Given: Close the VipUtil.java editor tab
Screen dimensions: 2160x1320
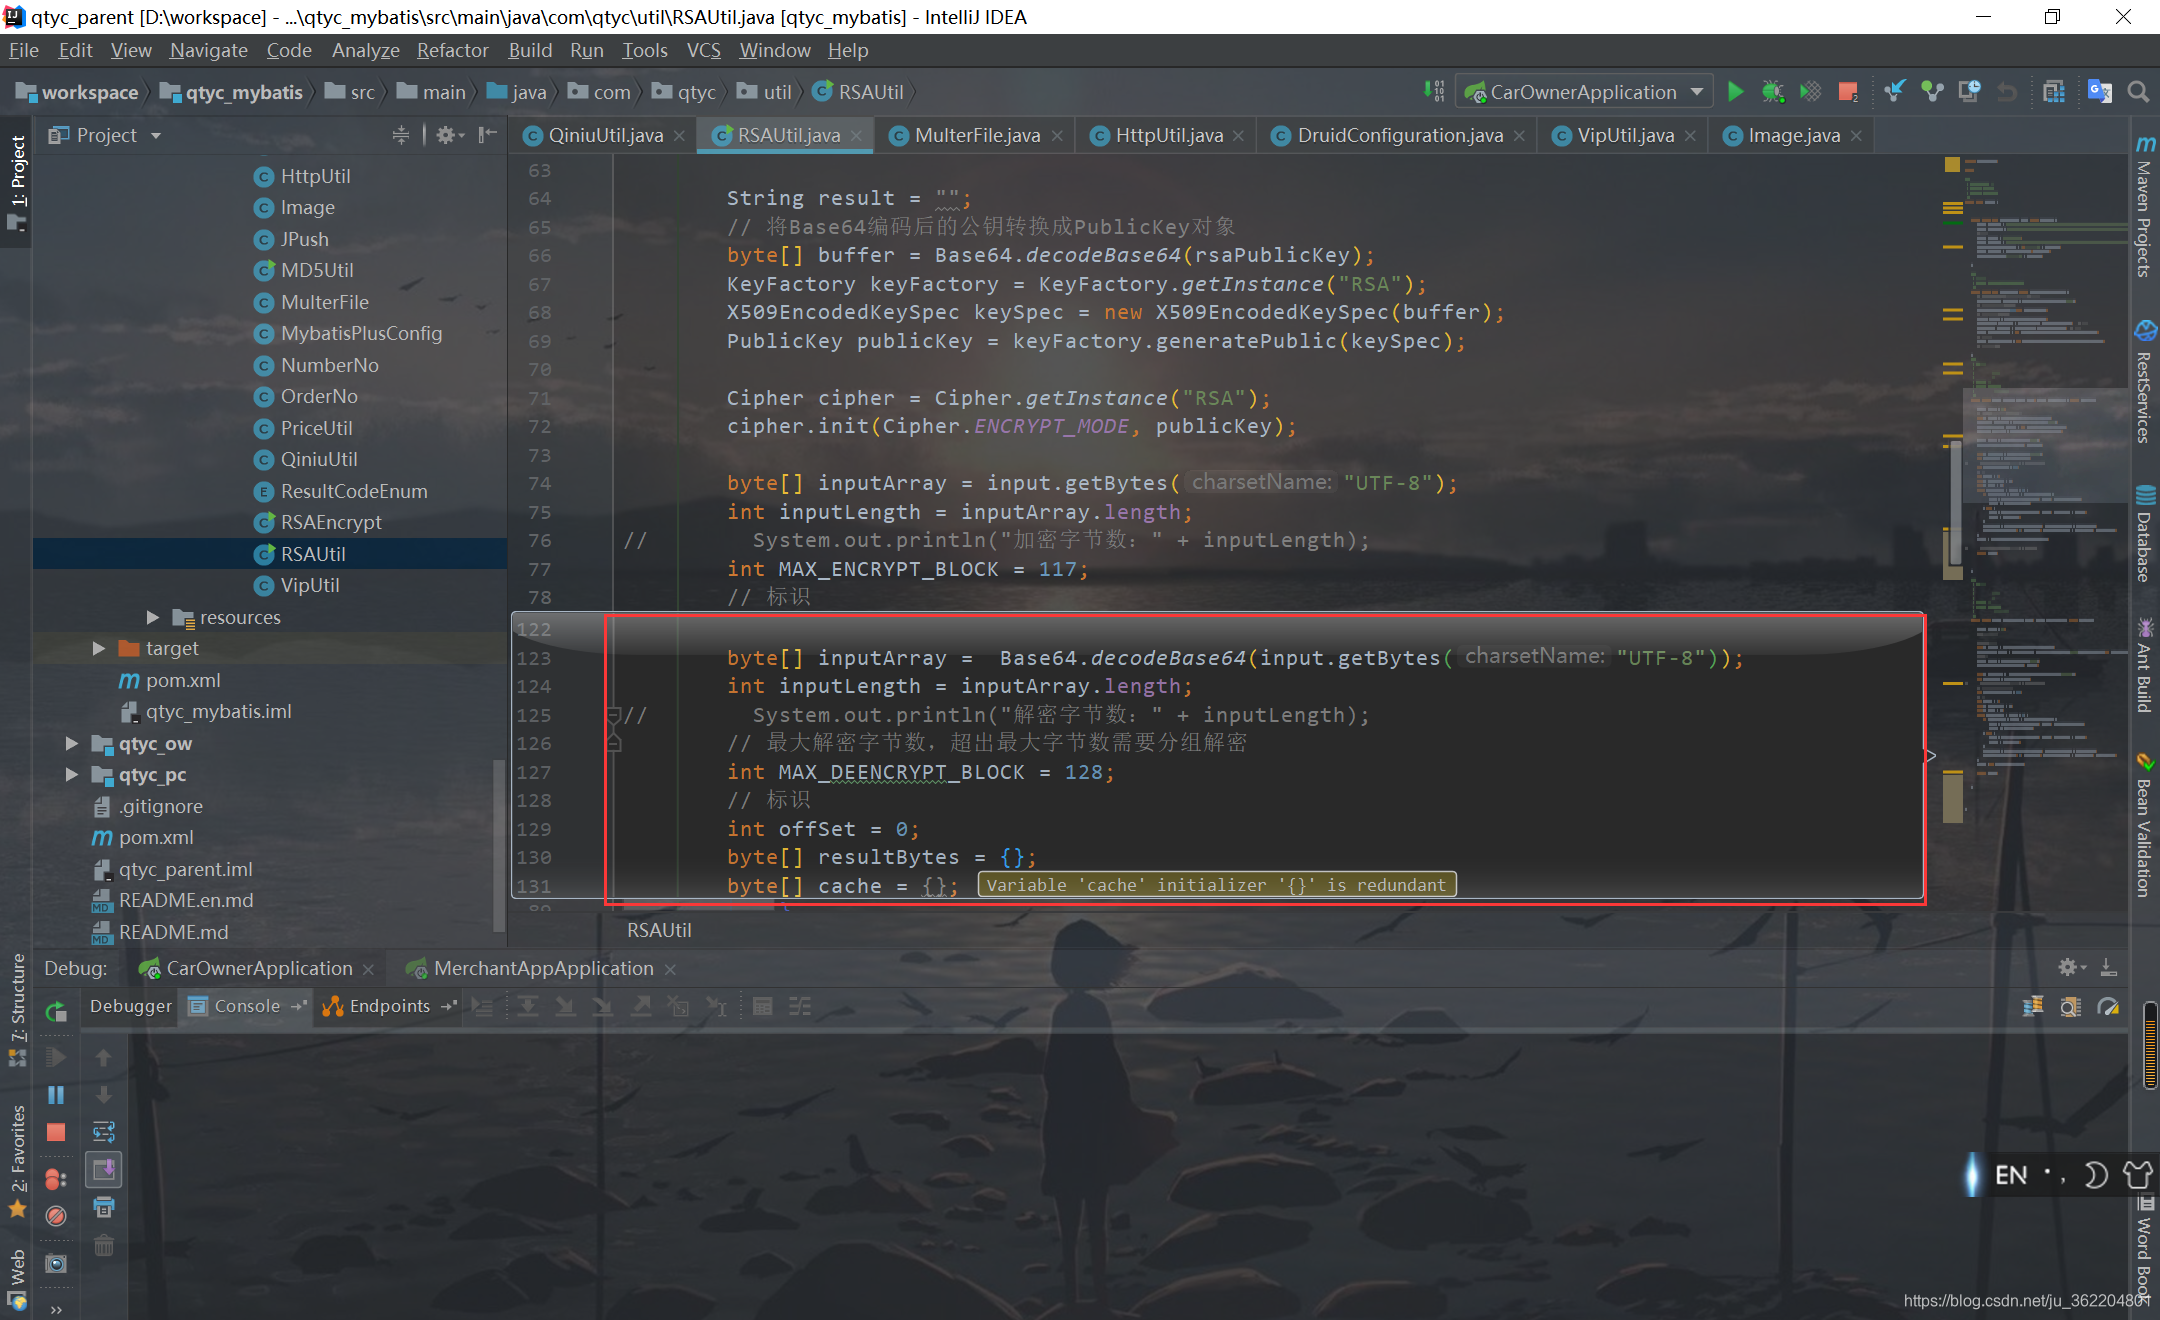Looking at the screenshot, I should point(1690,136).
